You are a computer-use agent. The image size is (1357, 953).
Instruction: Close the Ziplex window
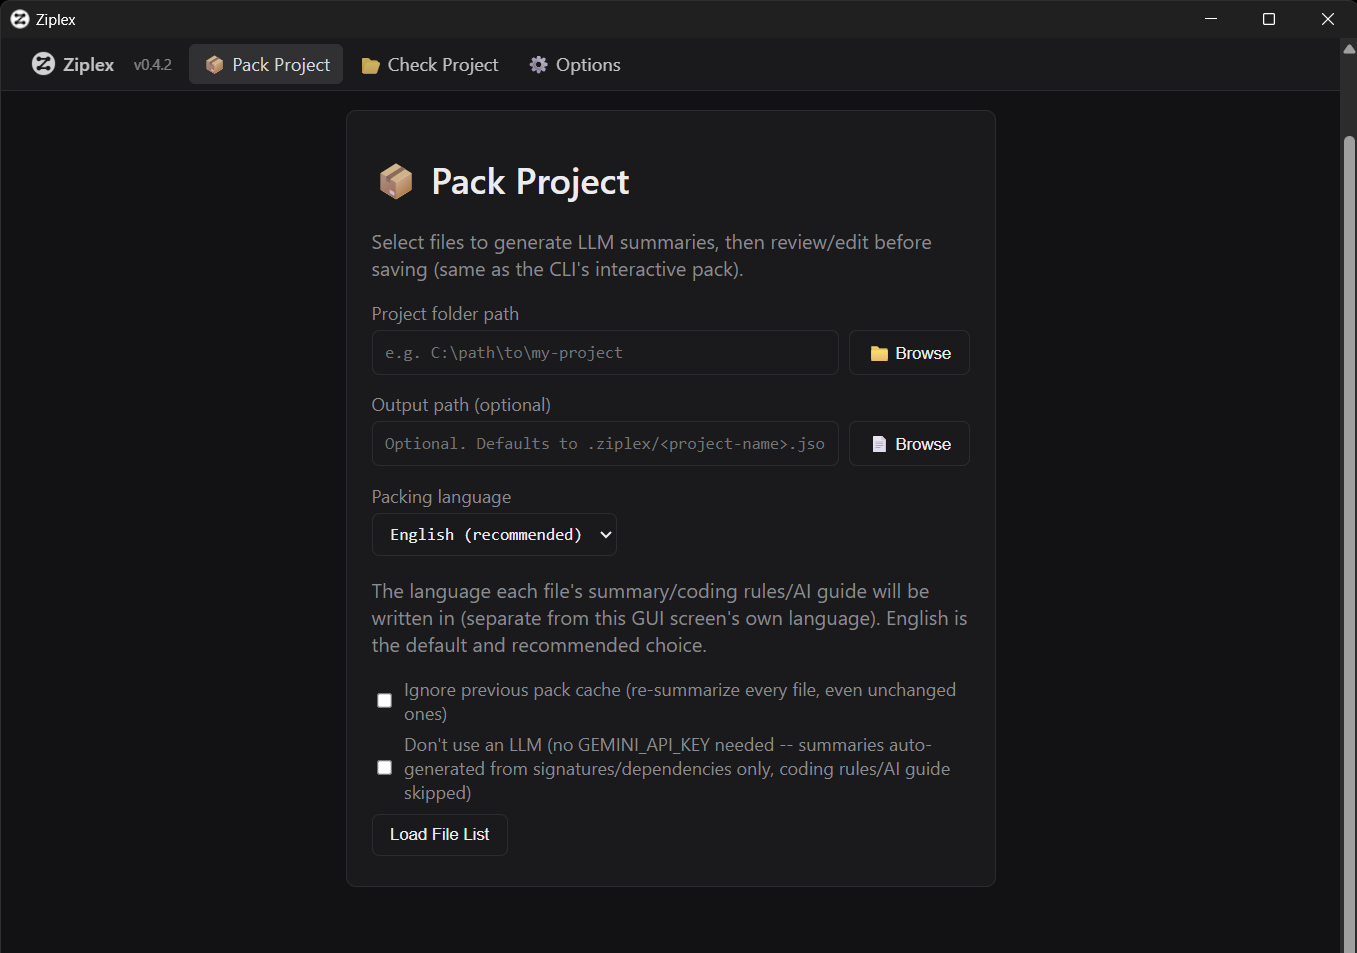(1327, 19)
